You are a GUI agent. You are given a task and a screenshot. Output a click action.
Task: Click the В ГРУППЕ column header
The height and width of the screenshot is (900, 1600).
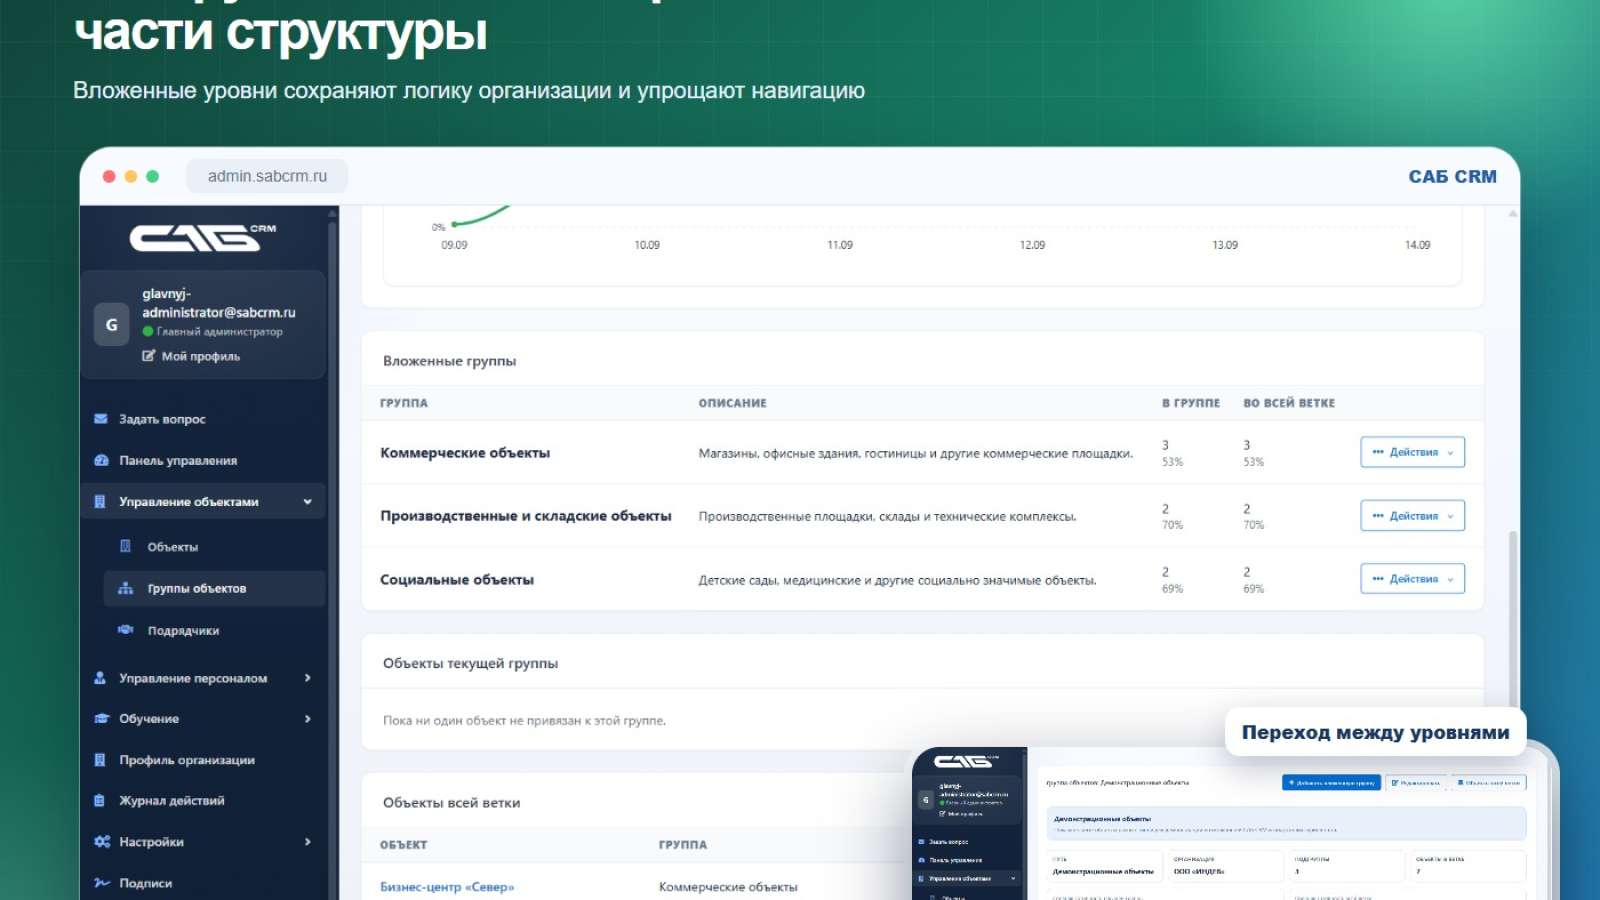tap(1191, 403)
